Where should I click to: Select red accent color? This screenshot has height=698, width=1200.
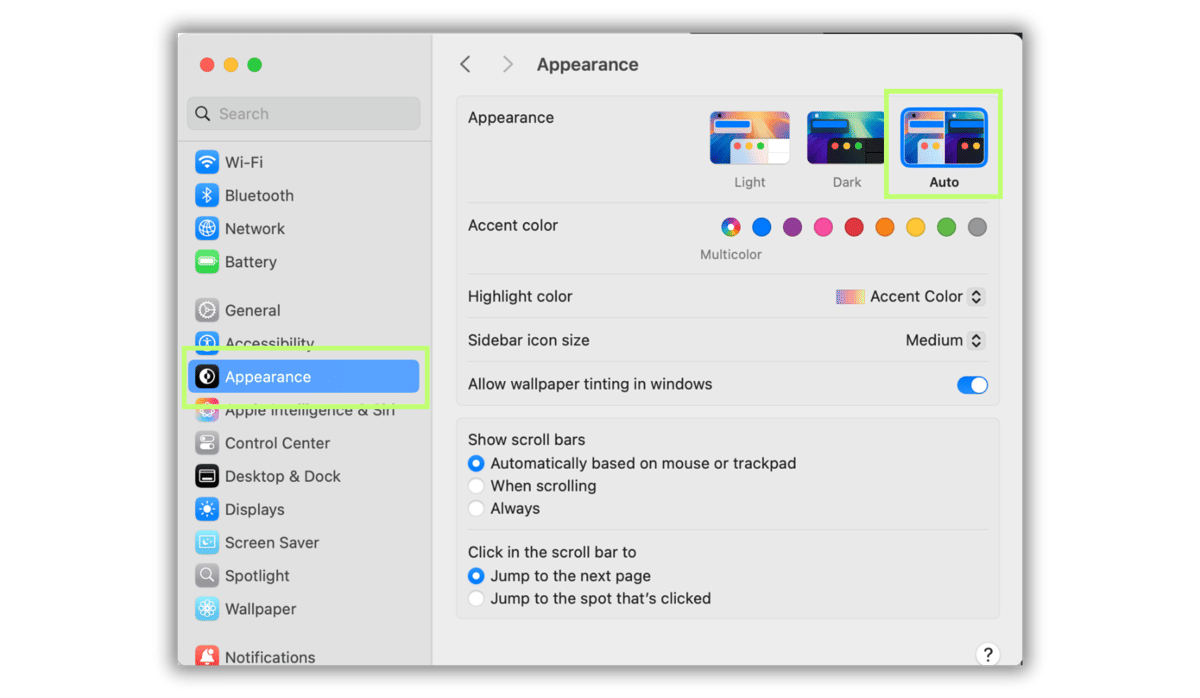(x=854, y=227)
